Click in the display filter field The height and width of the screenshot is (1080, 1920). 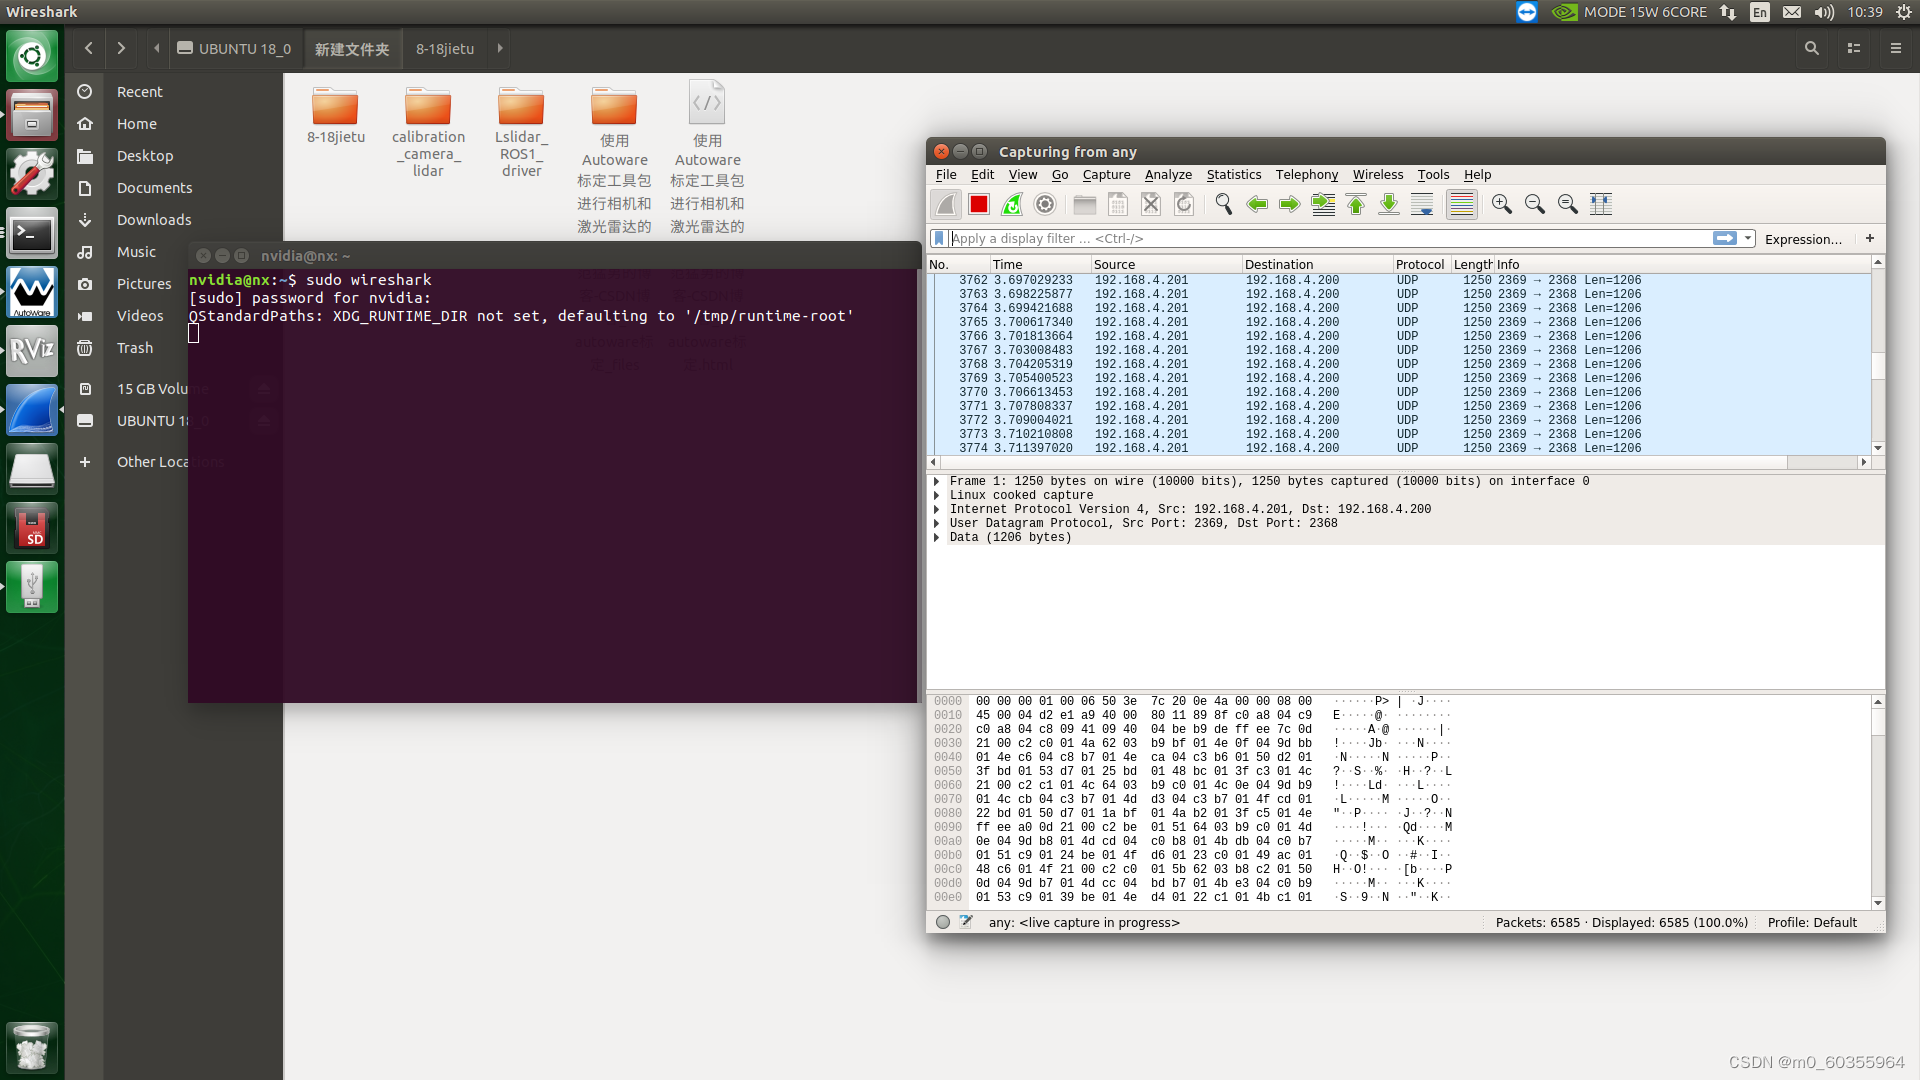pyautogui.click(x=1300, y=239)
